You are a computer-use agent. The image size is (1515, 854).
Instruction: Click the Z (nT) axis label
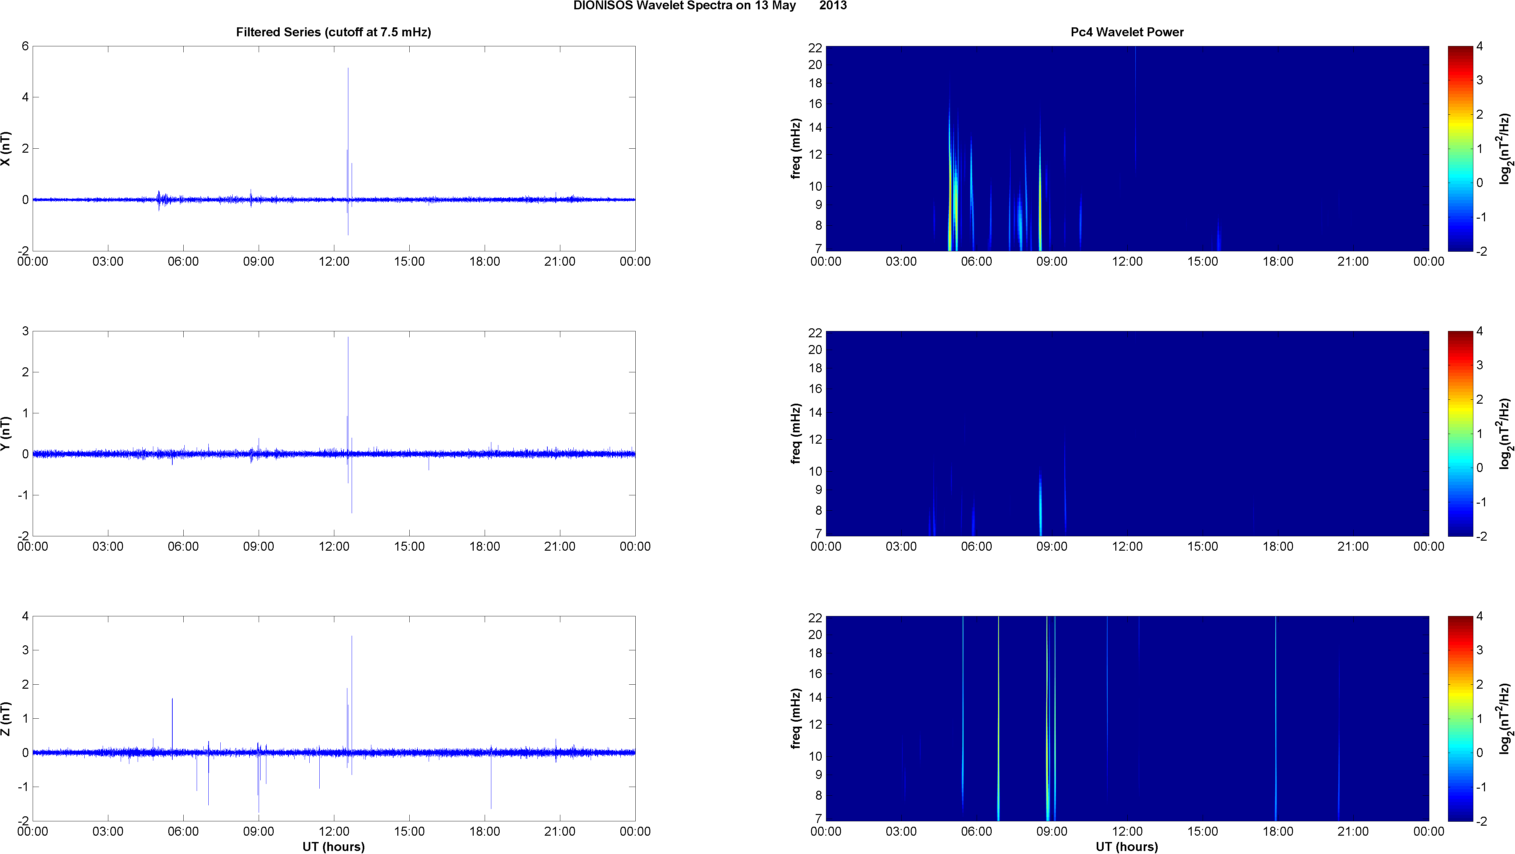coord(6,719)
